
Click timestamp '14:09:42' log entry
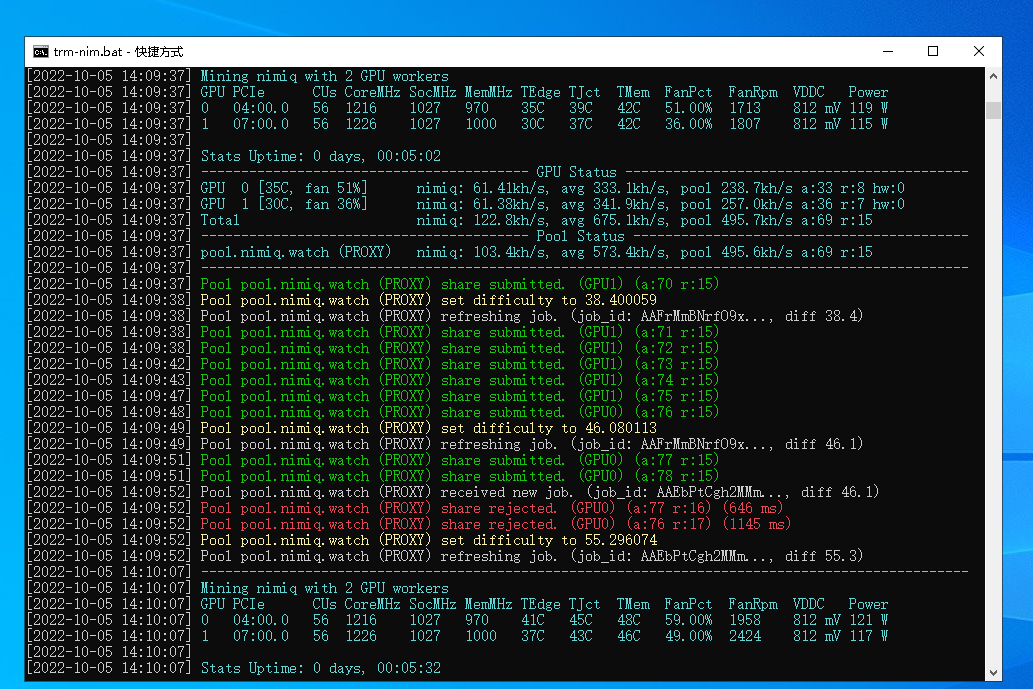(155, 364)
